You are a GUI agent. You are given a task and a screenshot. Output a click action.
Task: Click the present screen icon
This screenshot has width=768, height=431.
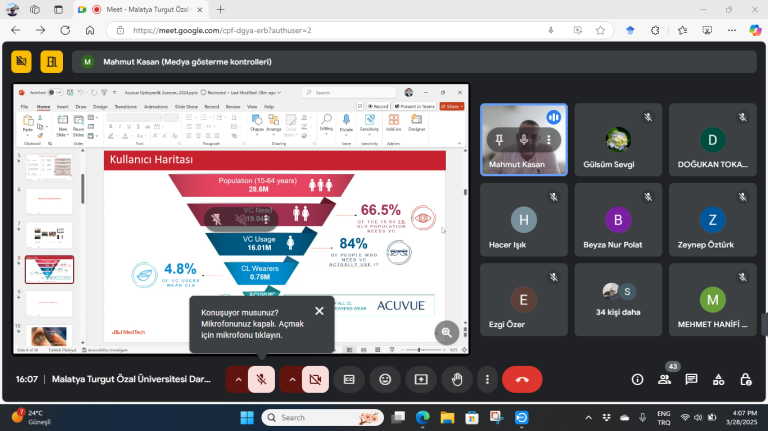(x=420, y=379)
